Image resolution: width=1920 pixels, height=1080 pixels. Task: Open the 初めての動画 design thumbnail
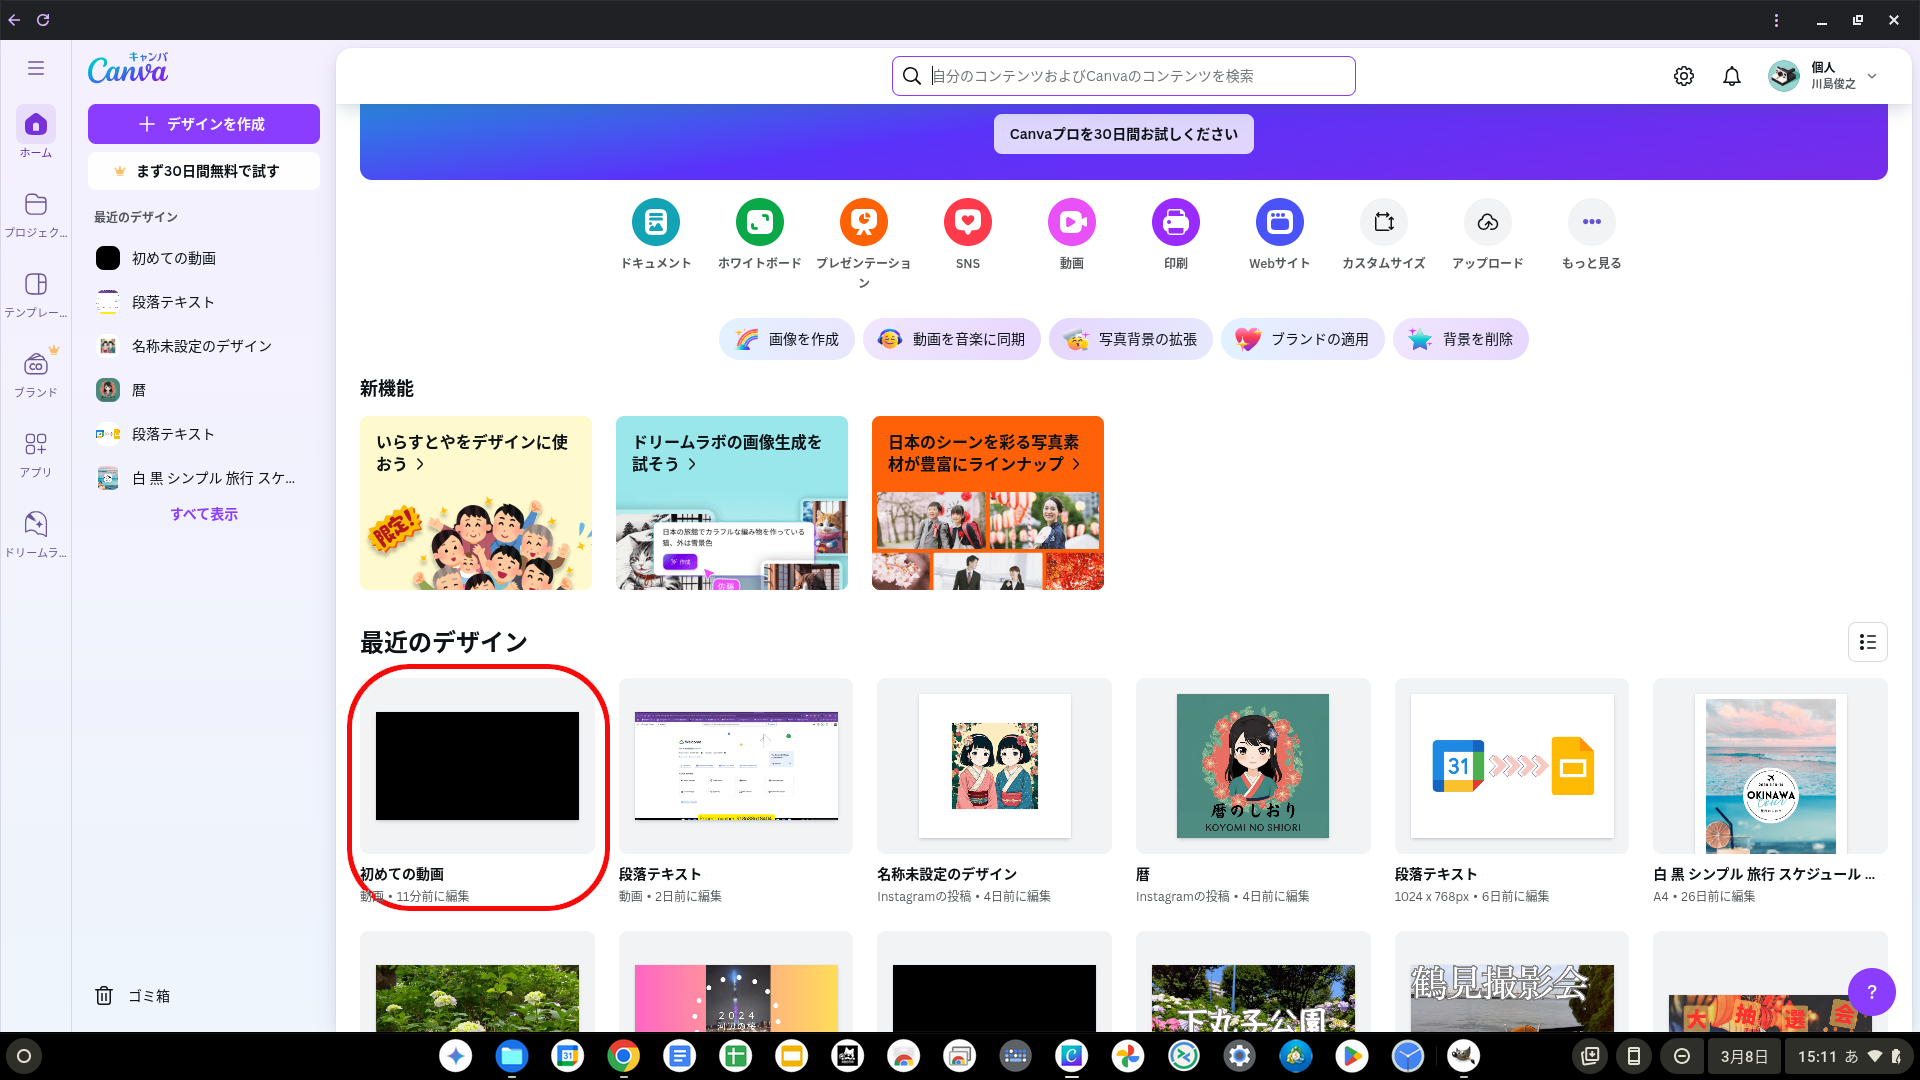pos(477,766)
